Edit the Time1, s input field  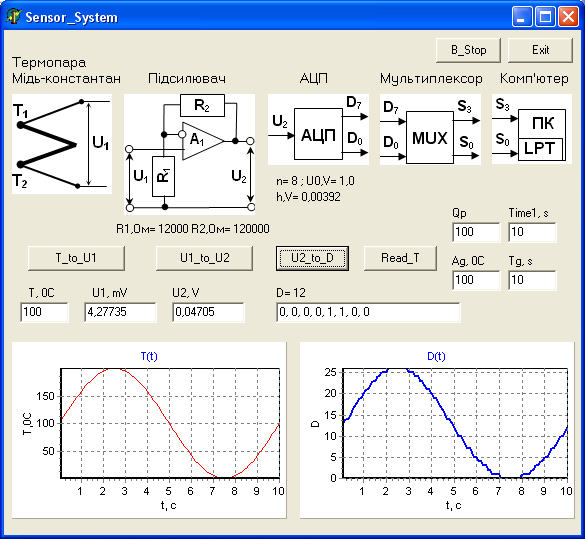tap(532, 232)
